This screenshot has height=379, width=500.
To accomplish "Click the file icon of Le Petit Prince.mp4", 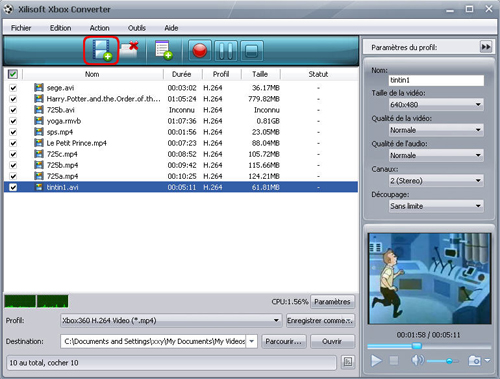I will [39, 143].
